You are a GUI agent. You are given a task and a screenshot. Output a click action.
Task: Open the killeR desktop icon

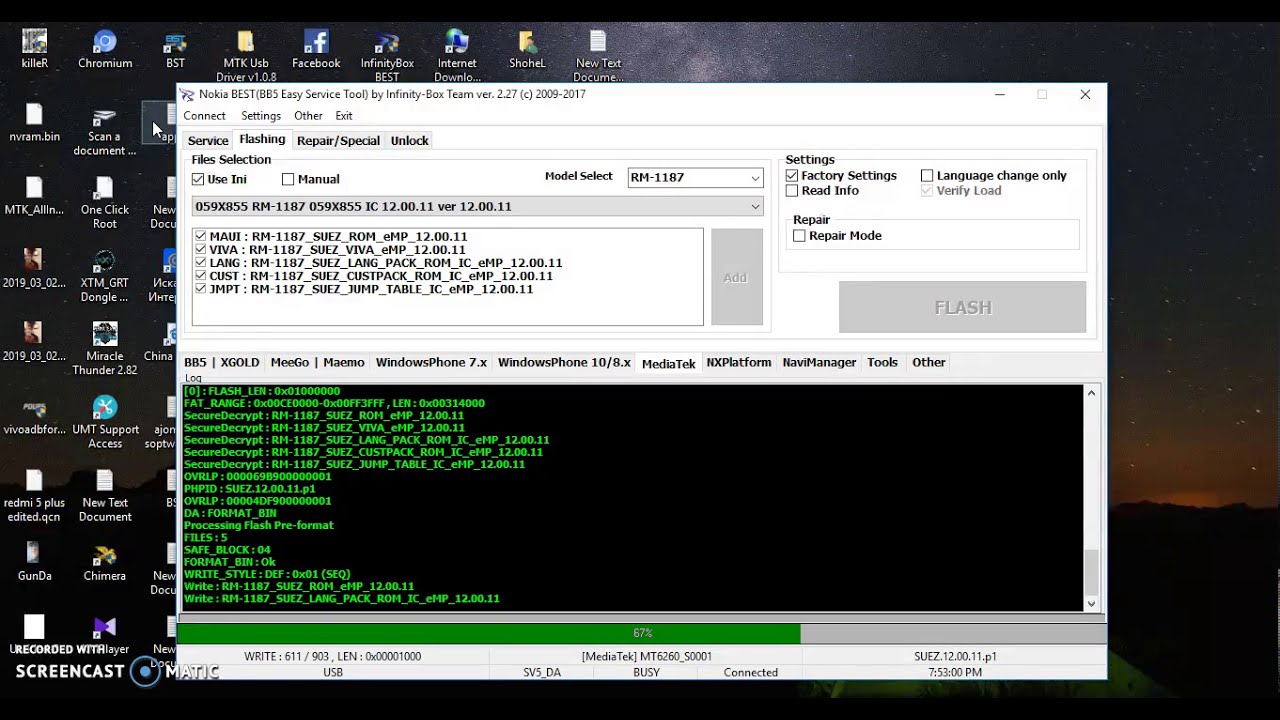tap(35, 49)
